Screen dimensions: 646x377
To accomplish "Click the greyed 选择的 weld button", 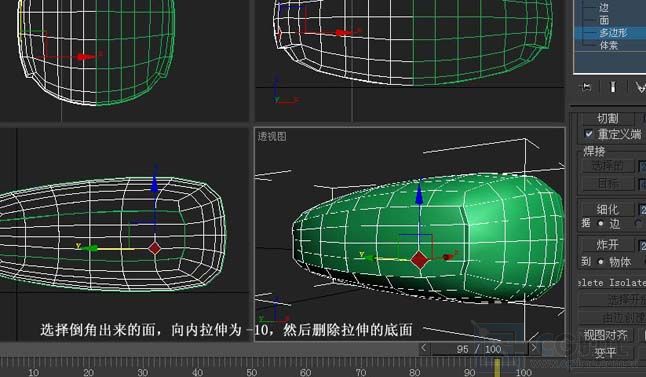I will 608,166.
